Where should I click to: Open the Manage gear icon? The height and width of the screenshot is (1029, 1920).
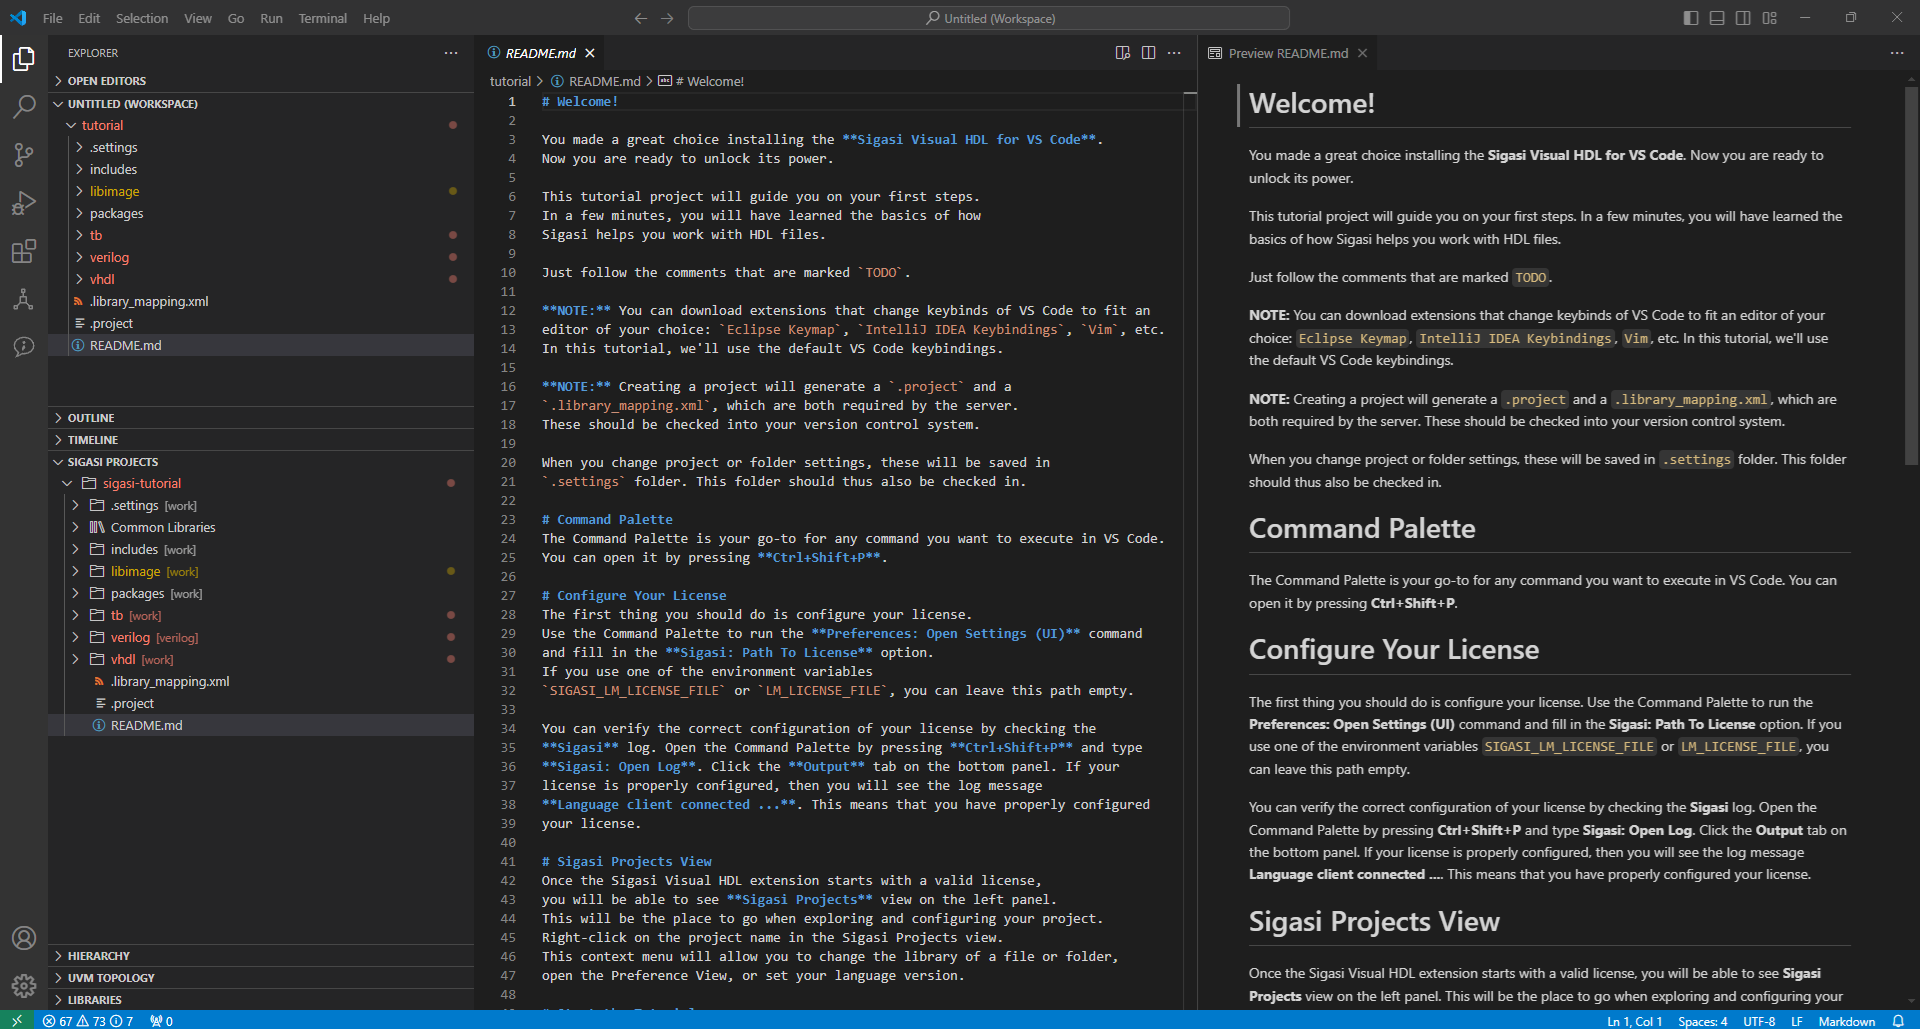24,986
